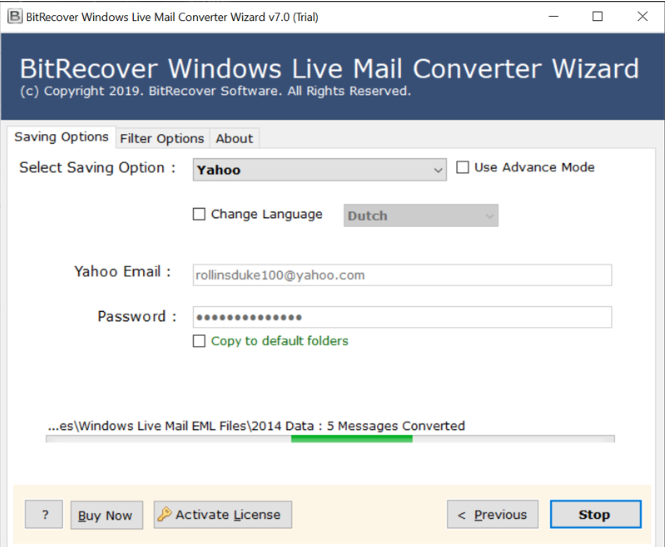Focus the Password input field
Viewport: 666px width, 547px height.
401,317
